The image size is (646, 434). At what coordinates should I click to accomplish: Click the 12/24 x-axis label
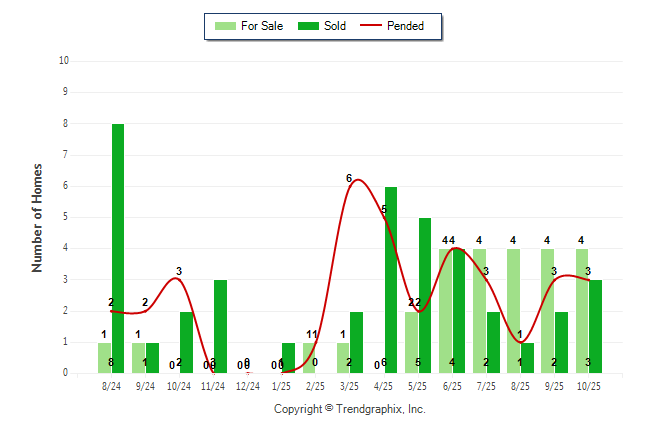click(x=247, y=387)
